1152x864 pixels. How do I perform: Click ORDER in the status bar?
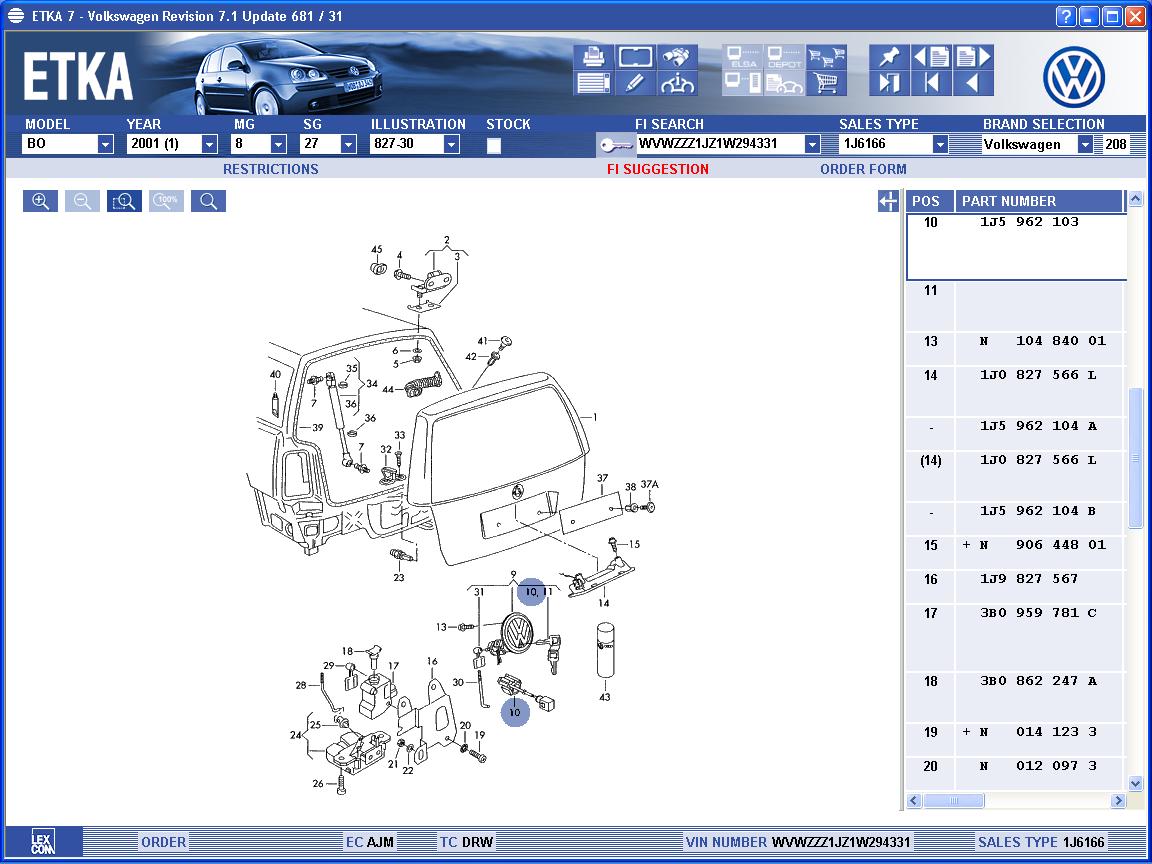click(164, 842)
